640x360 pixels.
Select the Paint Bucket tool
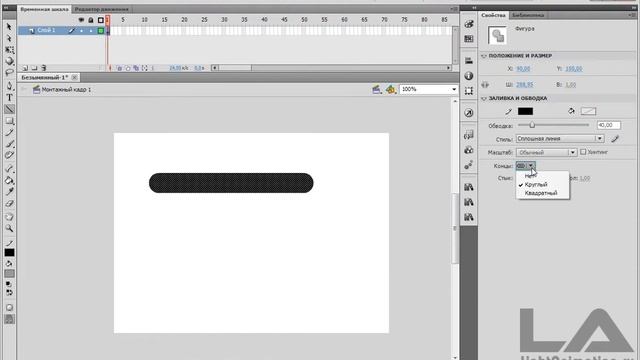pos(9,180)
